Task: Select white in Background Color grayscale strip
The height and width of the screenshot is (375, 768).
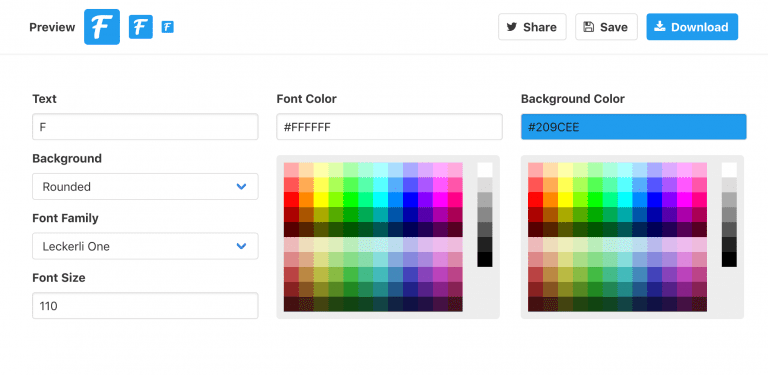Action: point(729,170)
